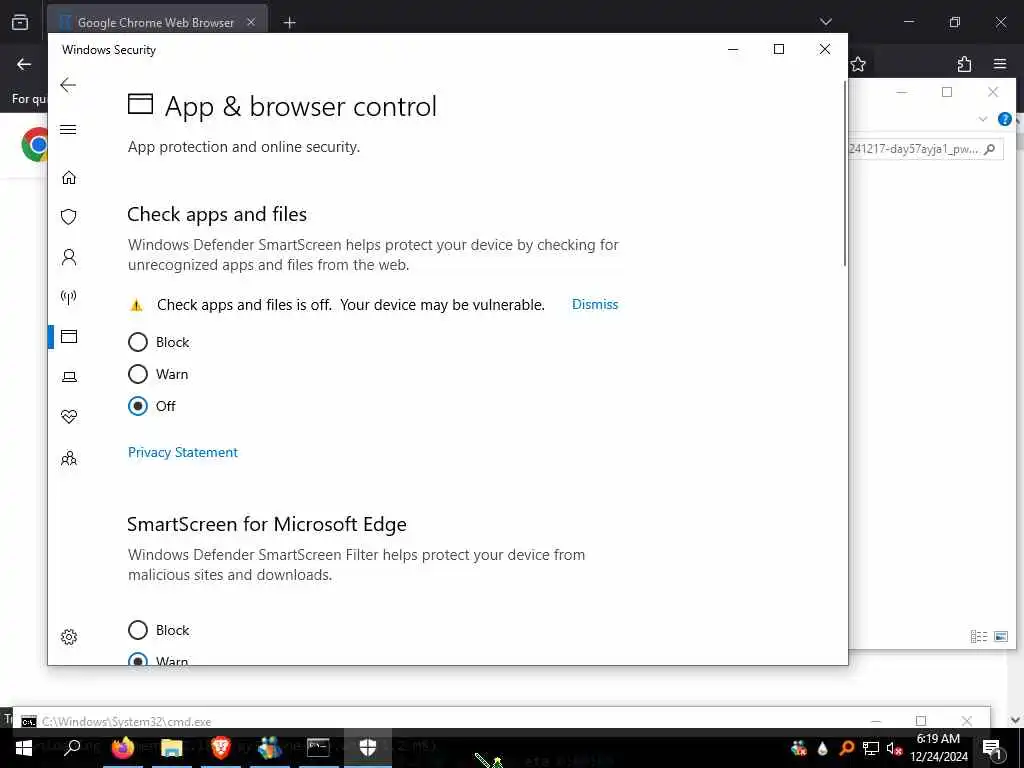
Task: Open the browser tab list dropdown
Action: coord(825,22)
